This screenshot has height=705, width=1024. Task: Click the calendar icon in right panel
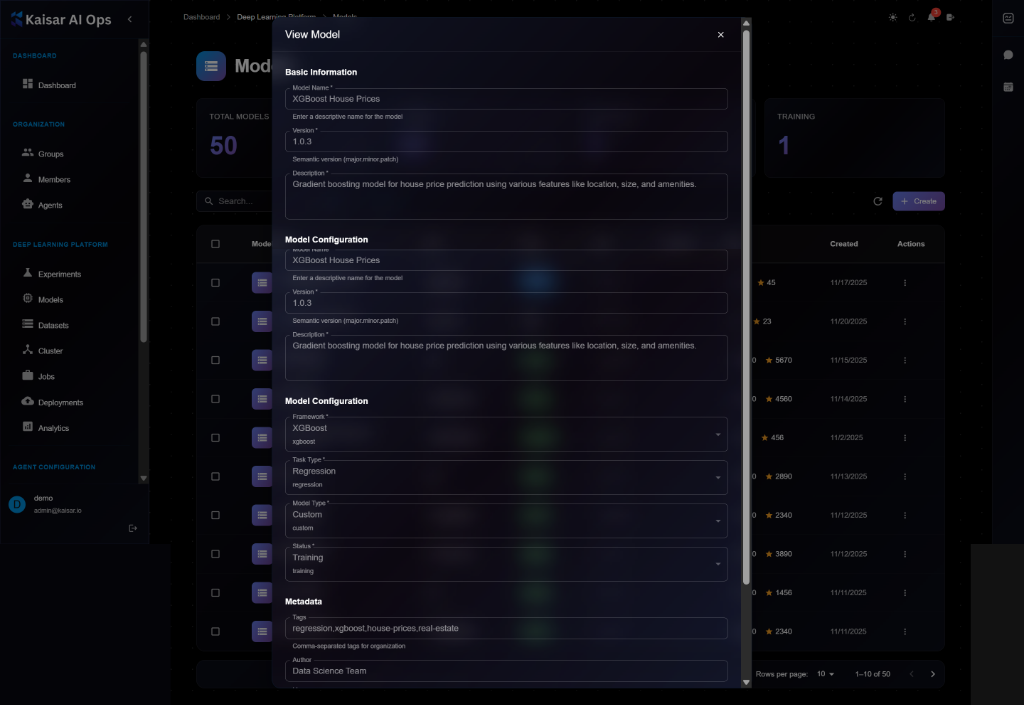(x=1008, y=87)
